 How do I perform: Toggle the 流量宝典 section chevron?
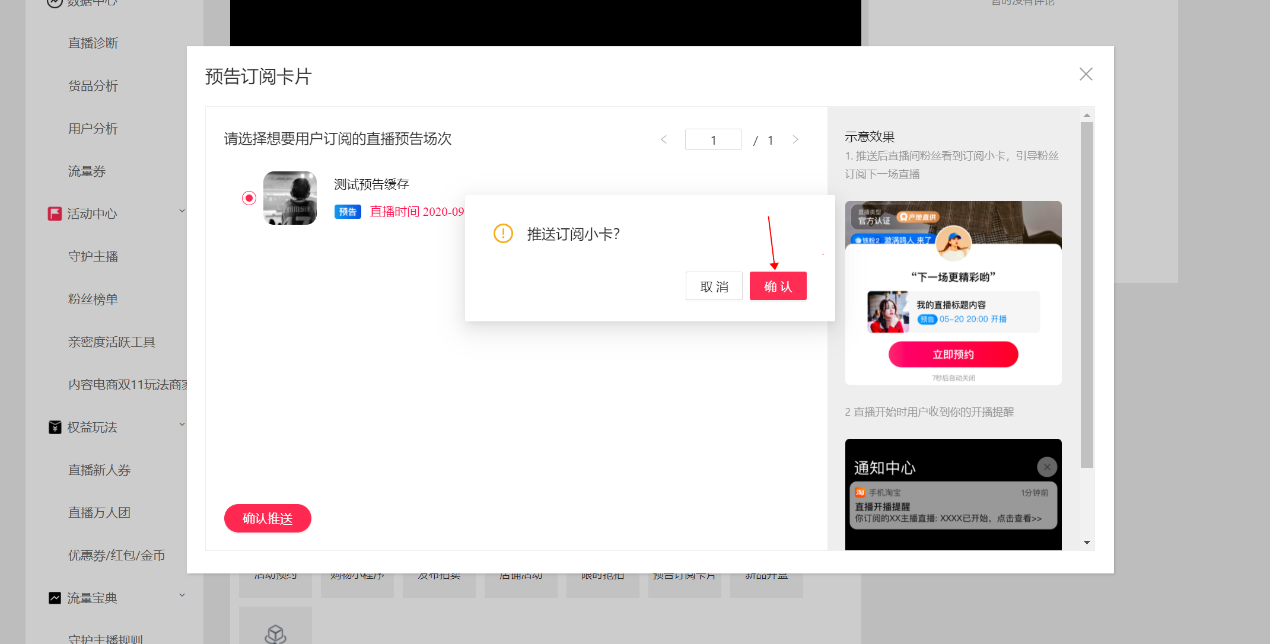click(182, 596)
